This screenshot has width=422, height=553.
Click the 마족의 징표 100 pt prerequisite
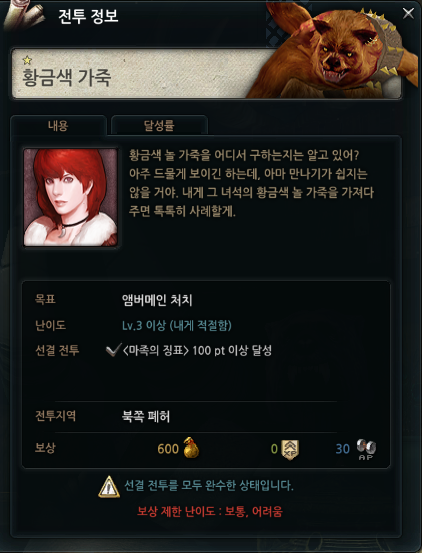197,350
